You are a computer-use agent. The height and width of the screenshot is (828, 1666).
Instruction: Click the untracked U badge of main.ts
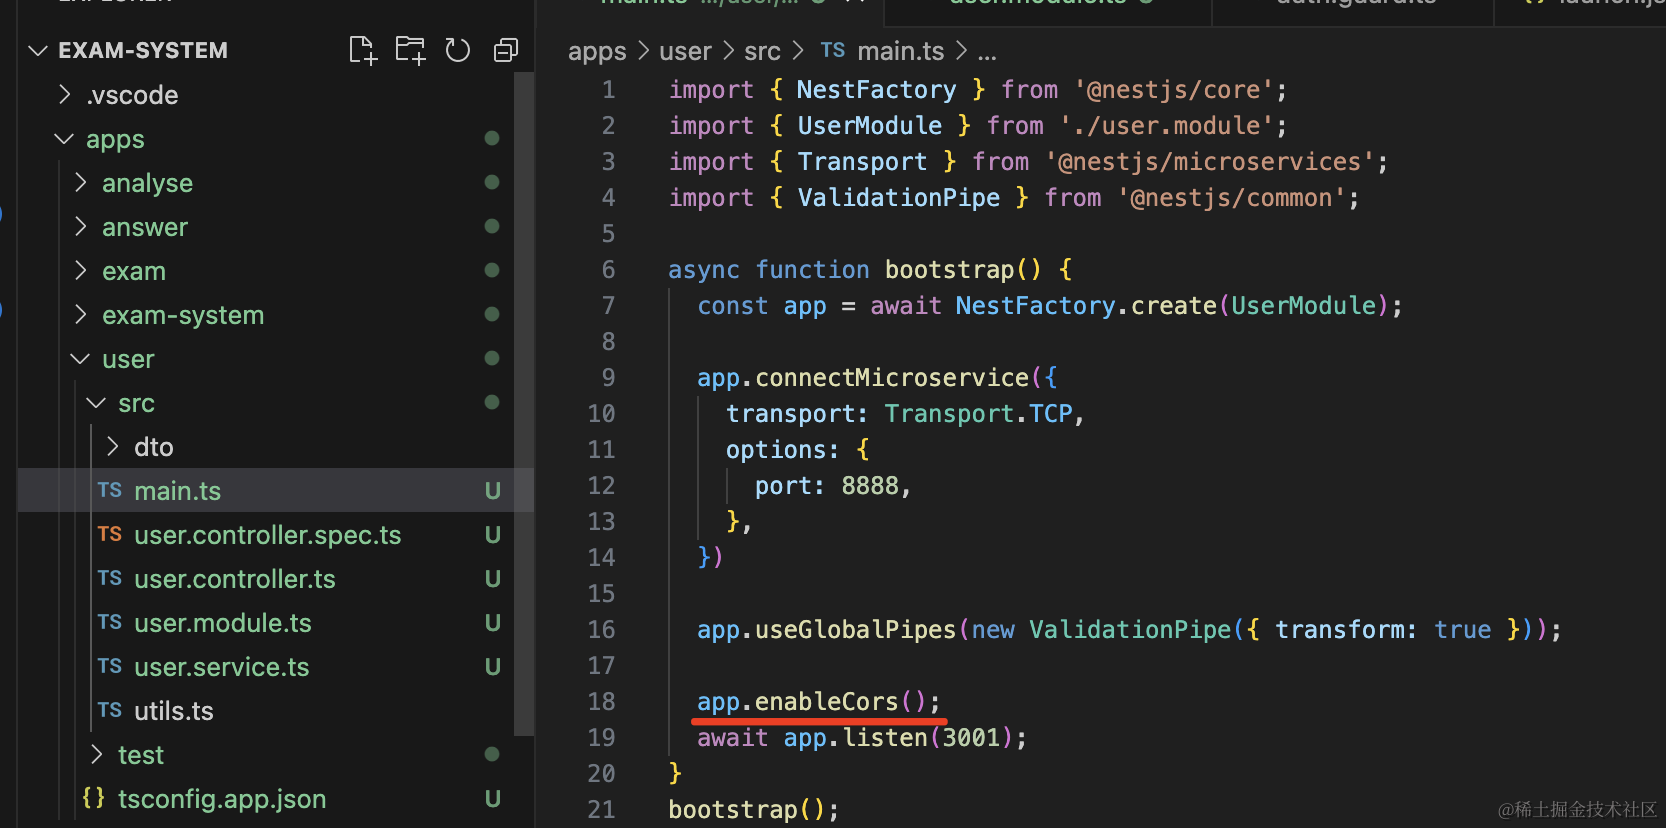click(493, 491)
